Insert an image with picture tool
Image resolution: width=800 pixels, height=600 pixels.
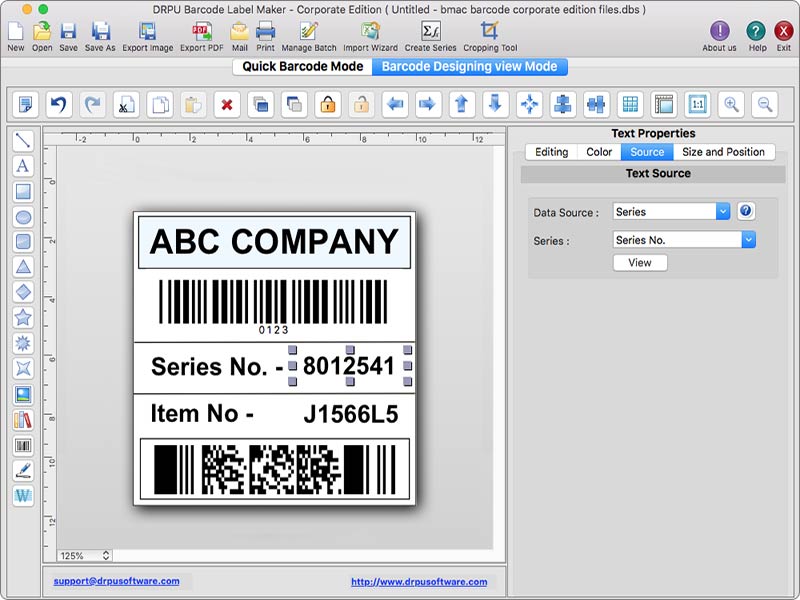23,394
